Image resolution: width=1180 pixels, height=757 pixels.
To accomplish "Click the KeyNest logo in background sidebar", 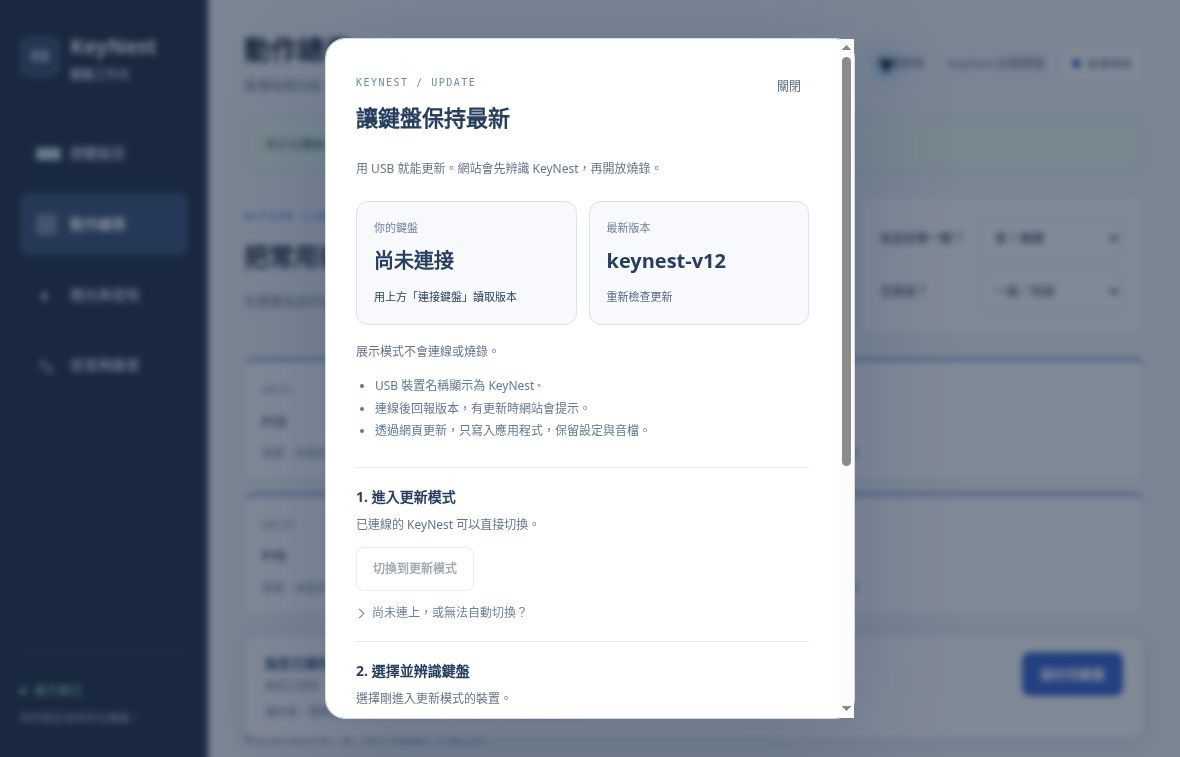I will (39, 56).
